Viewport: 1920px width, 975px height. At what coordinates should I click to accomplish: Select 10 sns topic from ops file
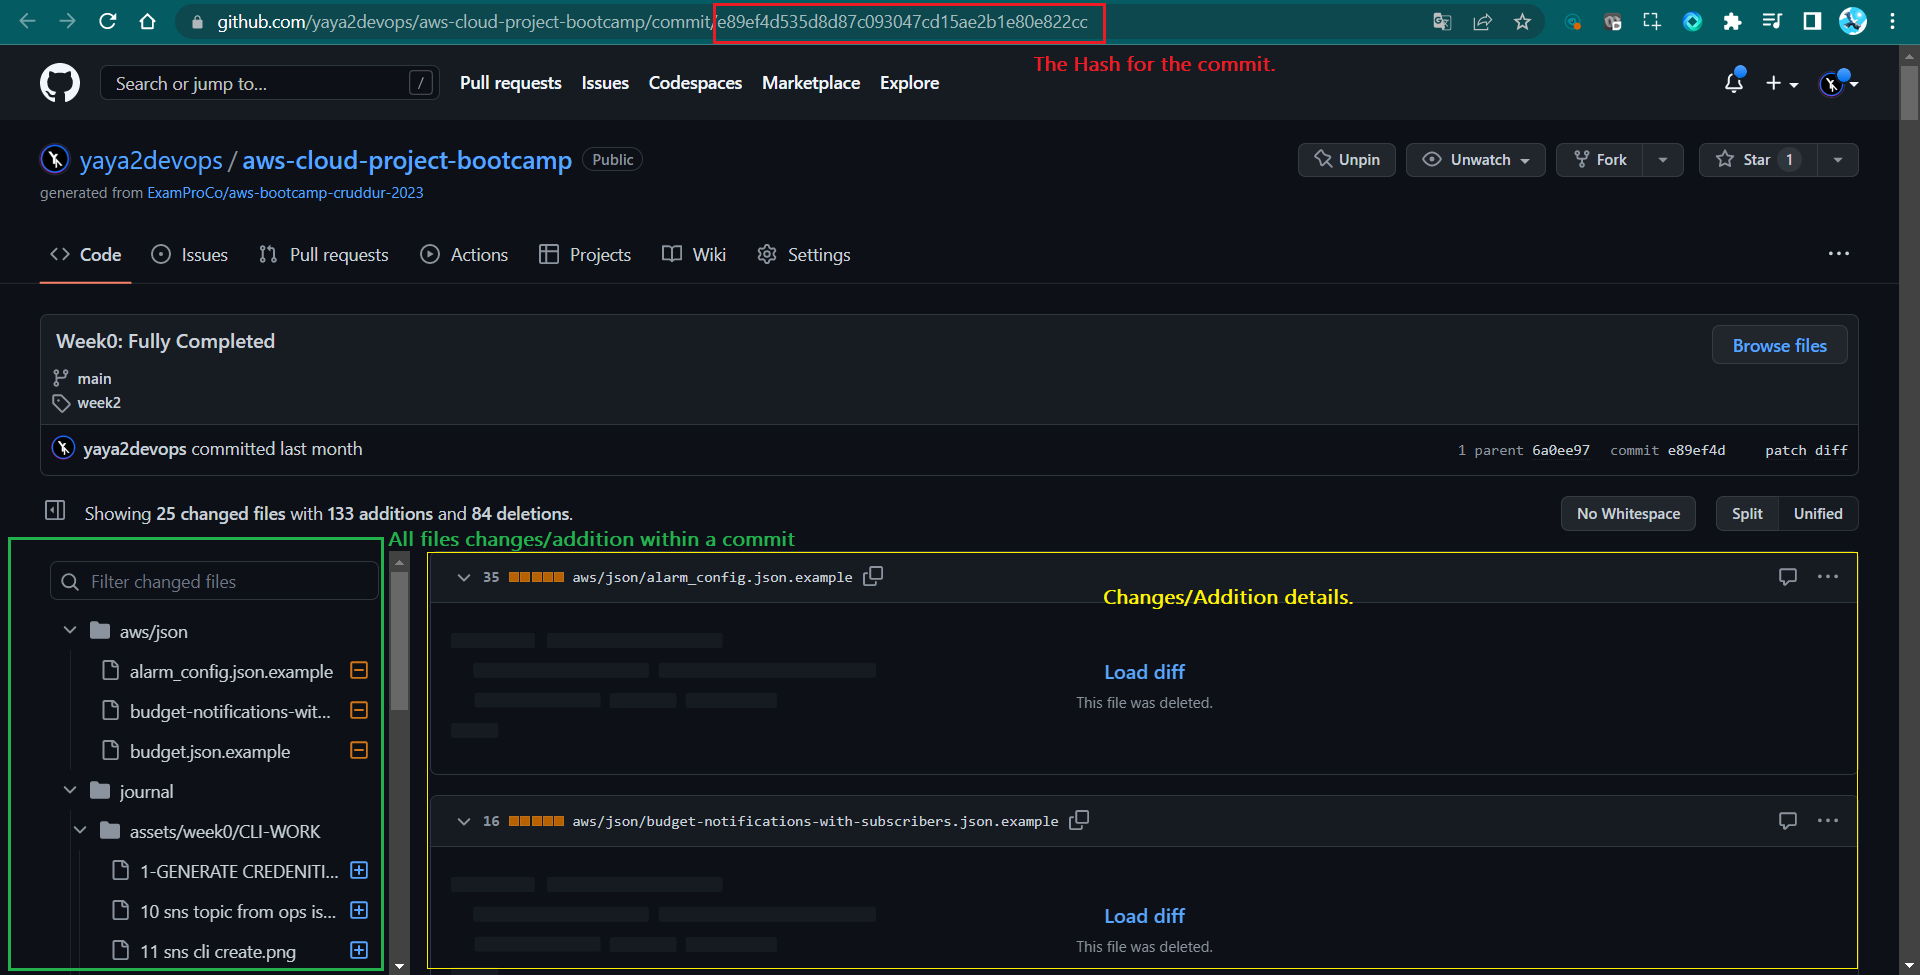coord(238,911)
